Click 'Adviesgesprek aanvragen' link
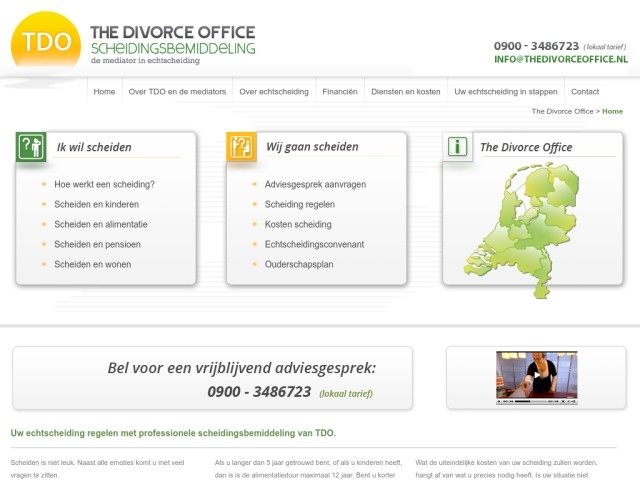Viewport: 640px width, 480px height. pyautogui.click(x=315, y=185)
